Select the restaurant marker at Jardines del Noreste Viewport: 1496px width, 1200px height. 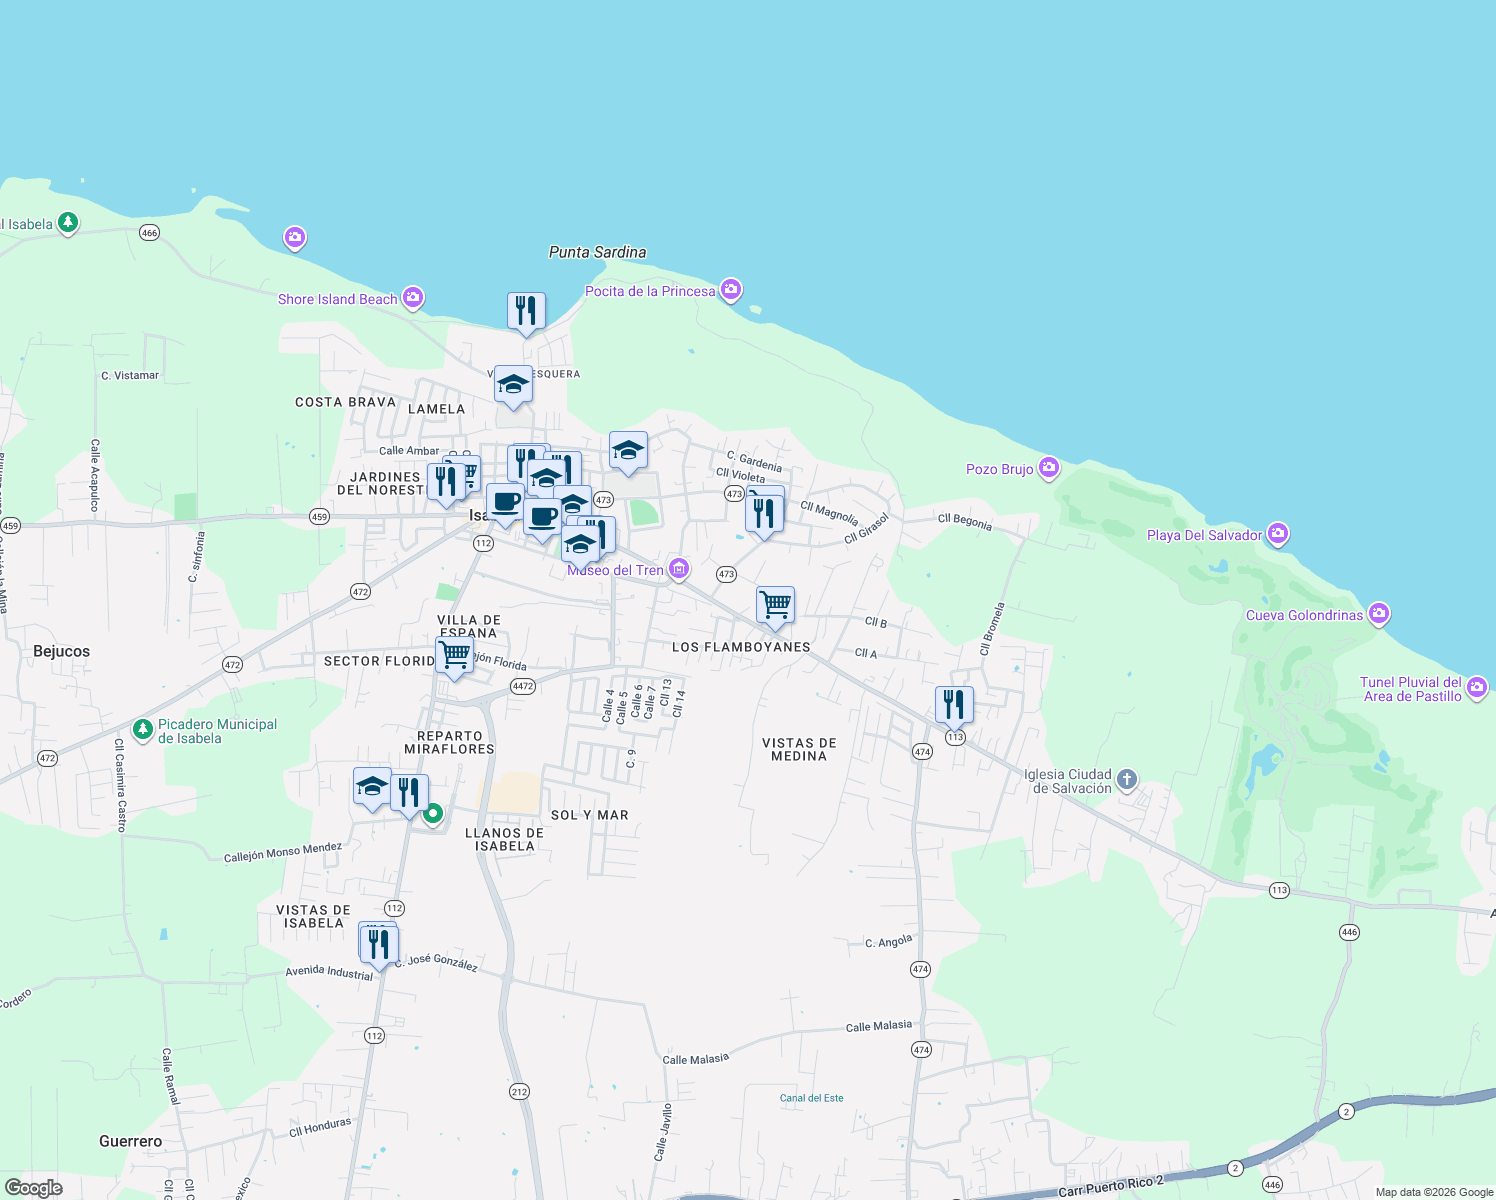coord(446,484)
